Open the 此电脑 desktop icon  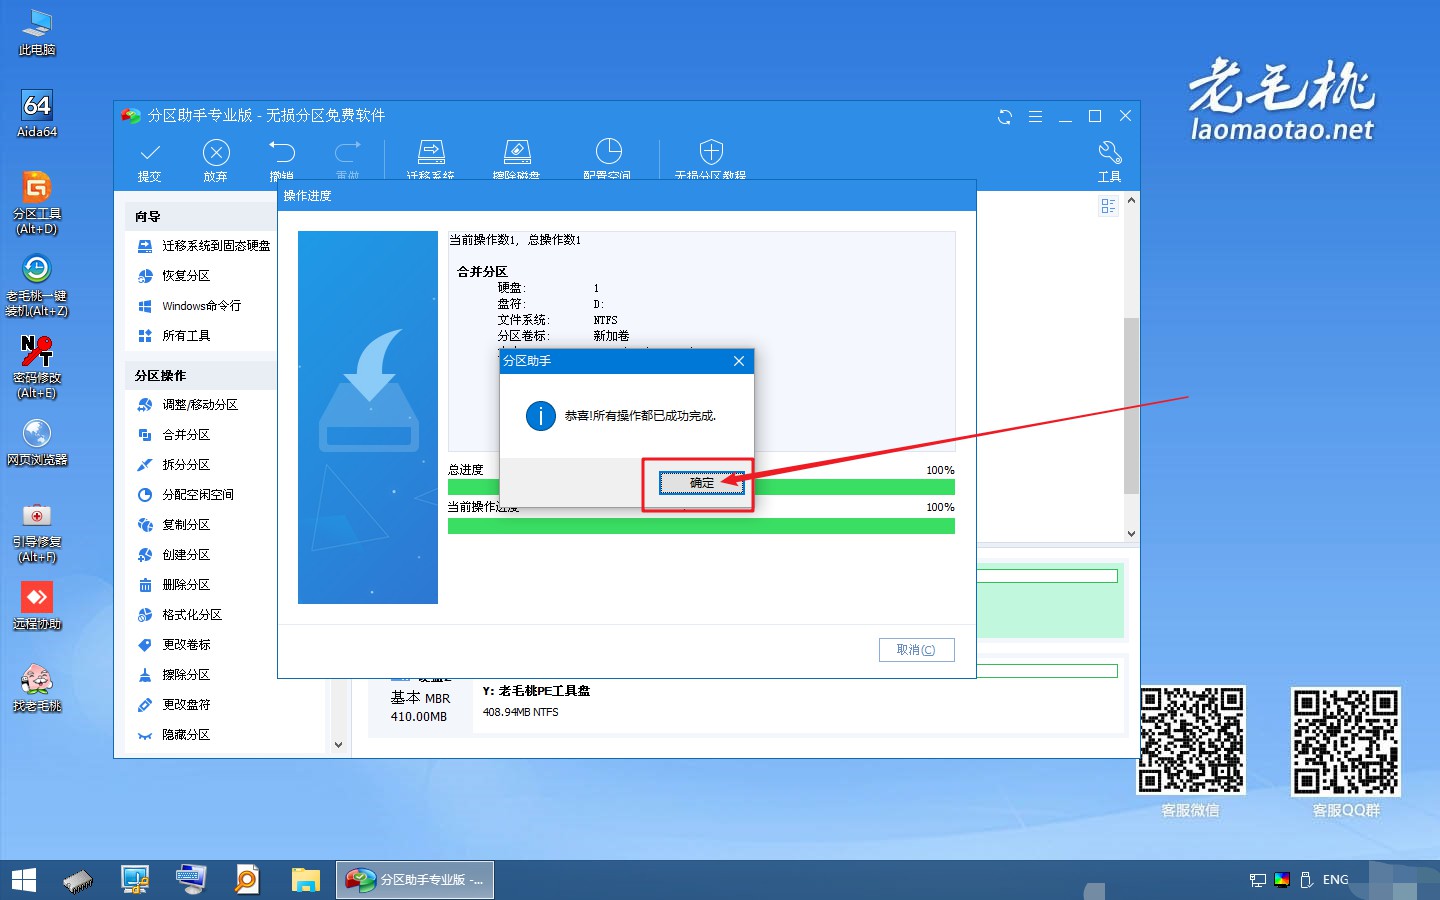(x=37, y=33)
